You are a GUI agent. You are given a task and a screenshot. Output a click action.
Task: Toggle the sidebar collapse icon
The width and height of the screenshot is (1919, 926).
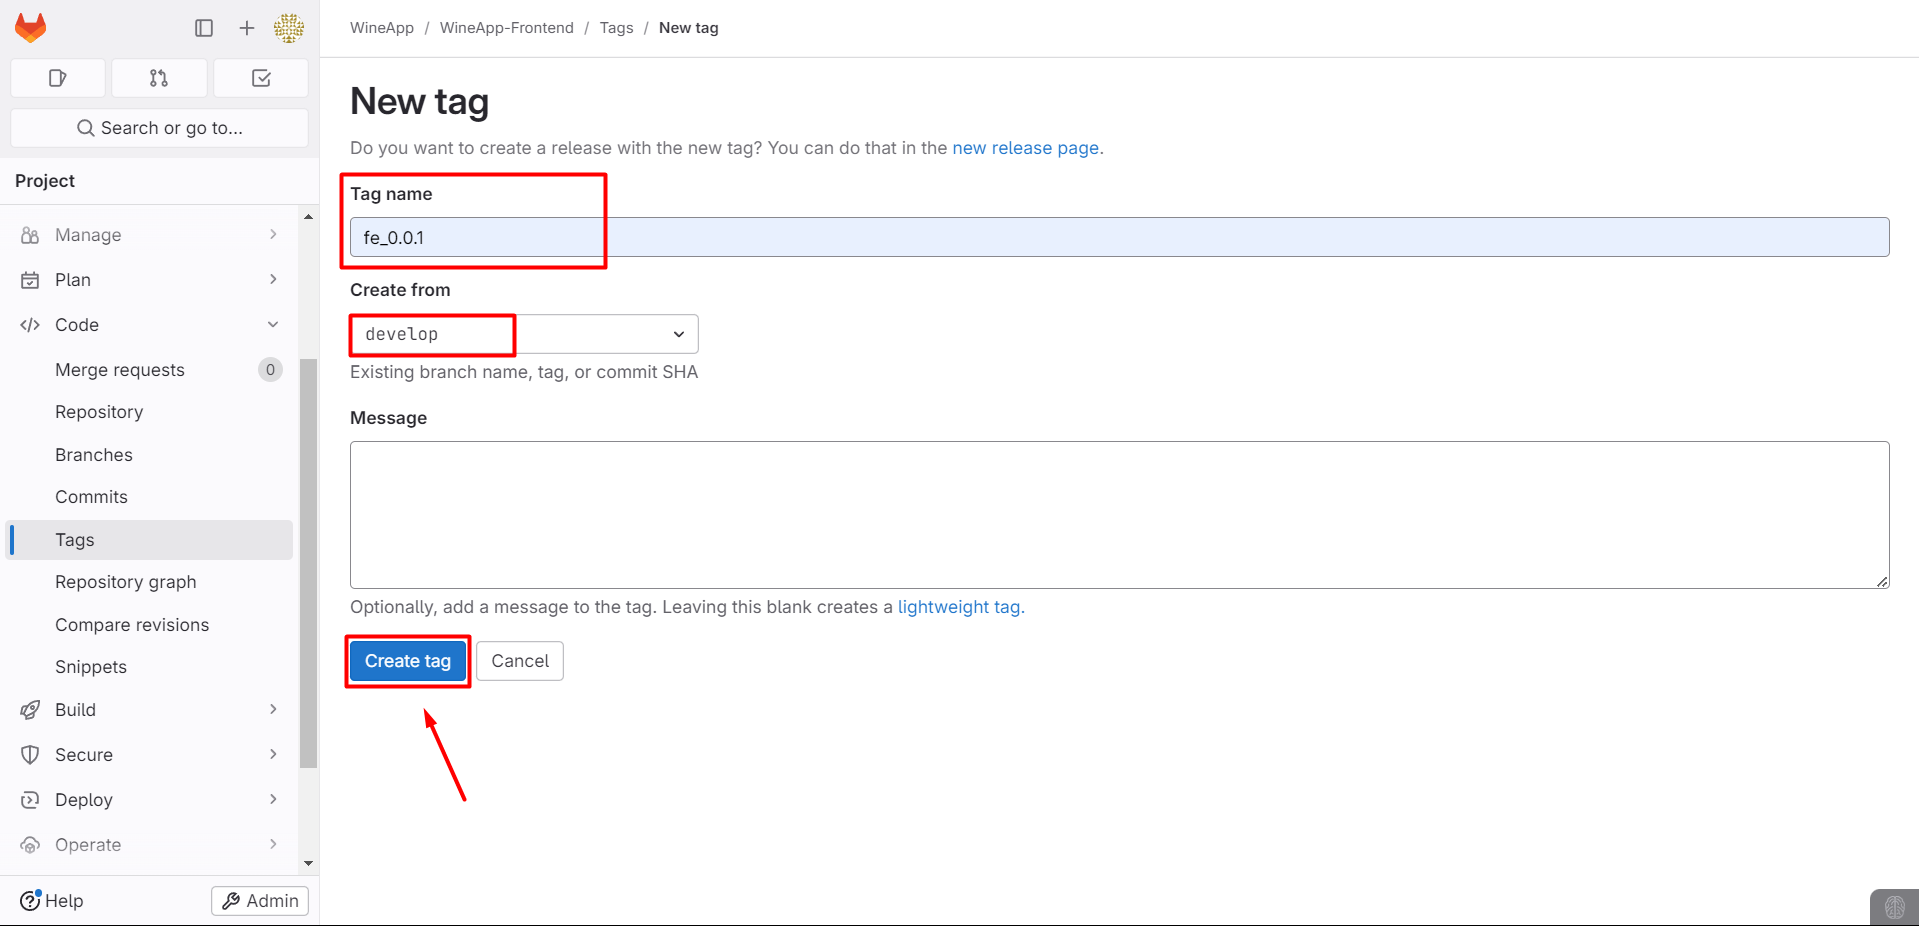(x=204, y=28)
